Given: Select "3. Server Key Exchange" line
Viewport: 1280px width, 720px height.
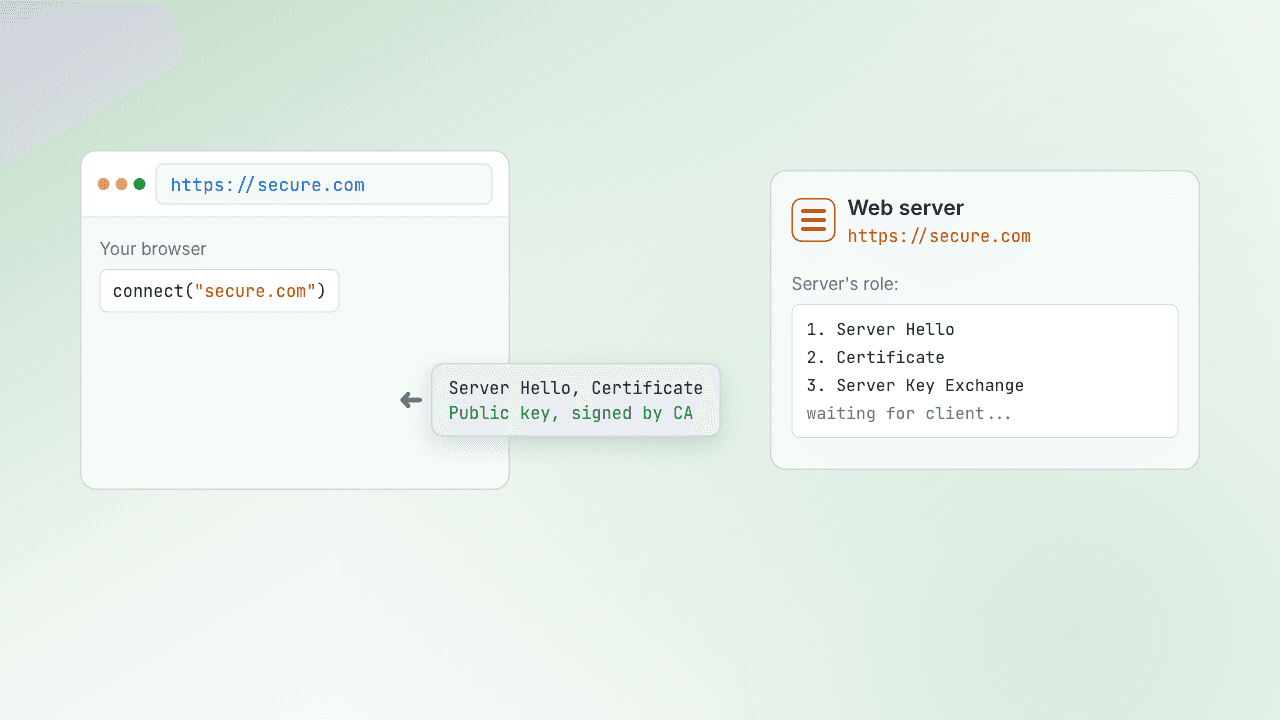Looking at the screenshot, I should [x=915, y=385].
